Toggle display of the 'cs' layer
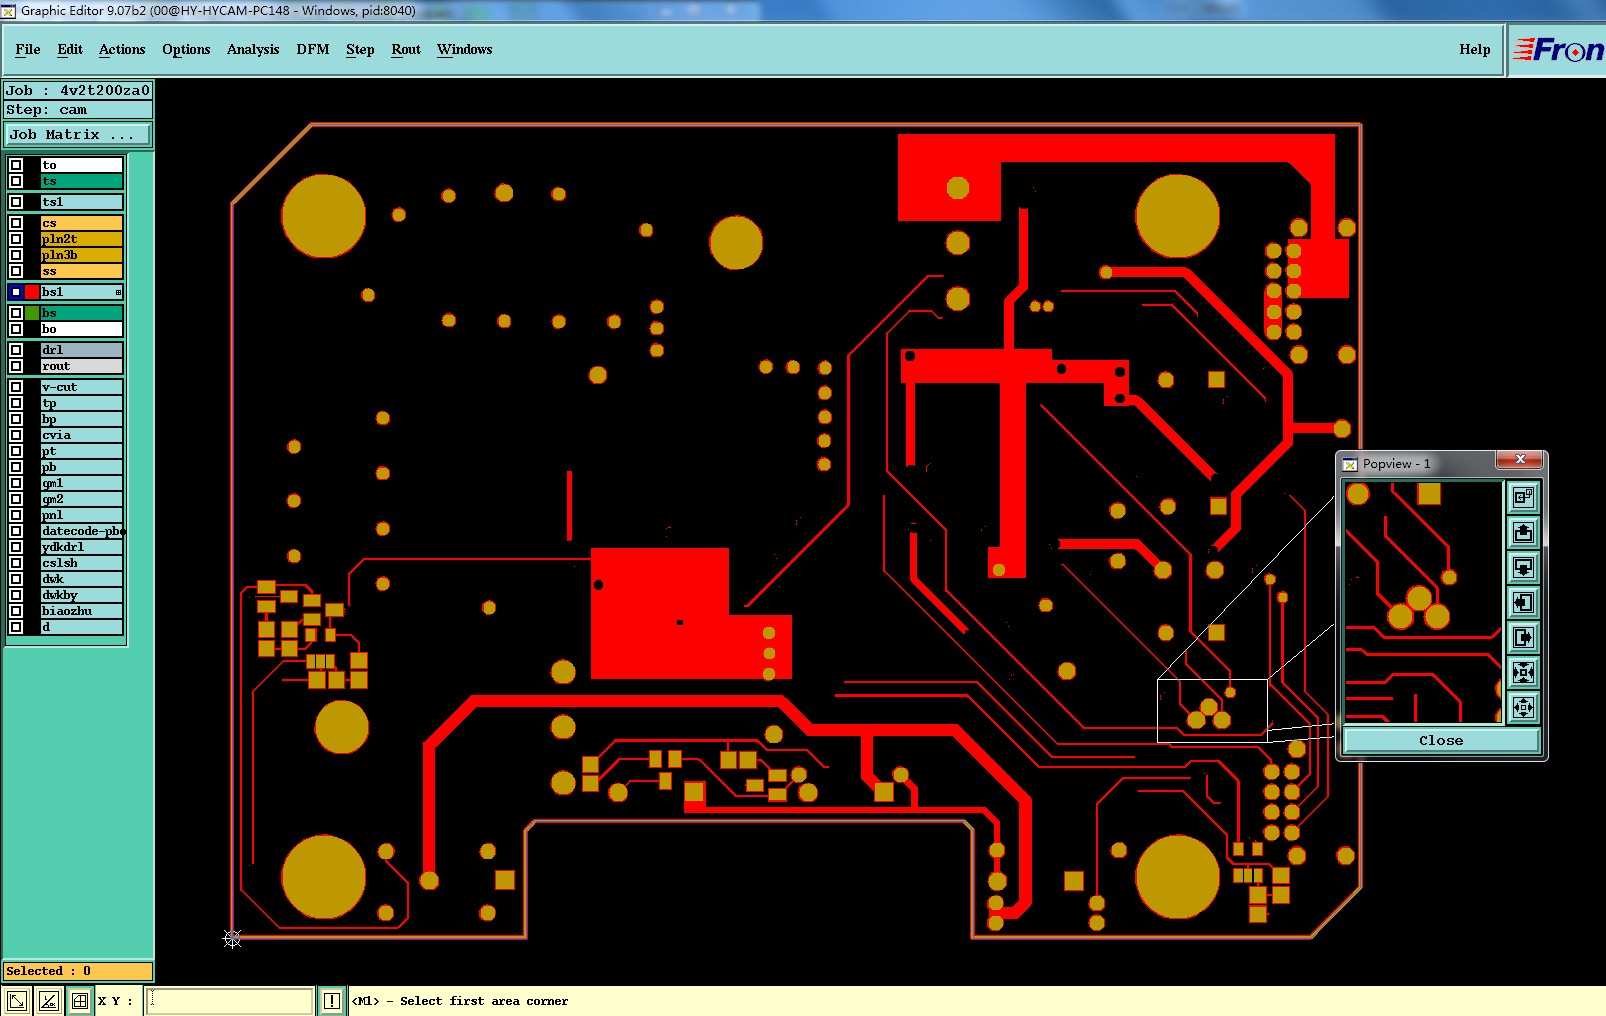This screenshot has width=1606, height=1016. coord(16,223)
